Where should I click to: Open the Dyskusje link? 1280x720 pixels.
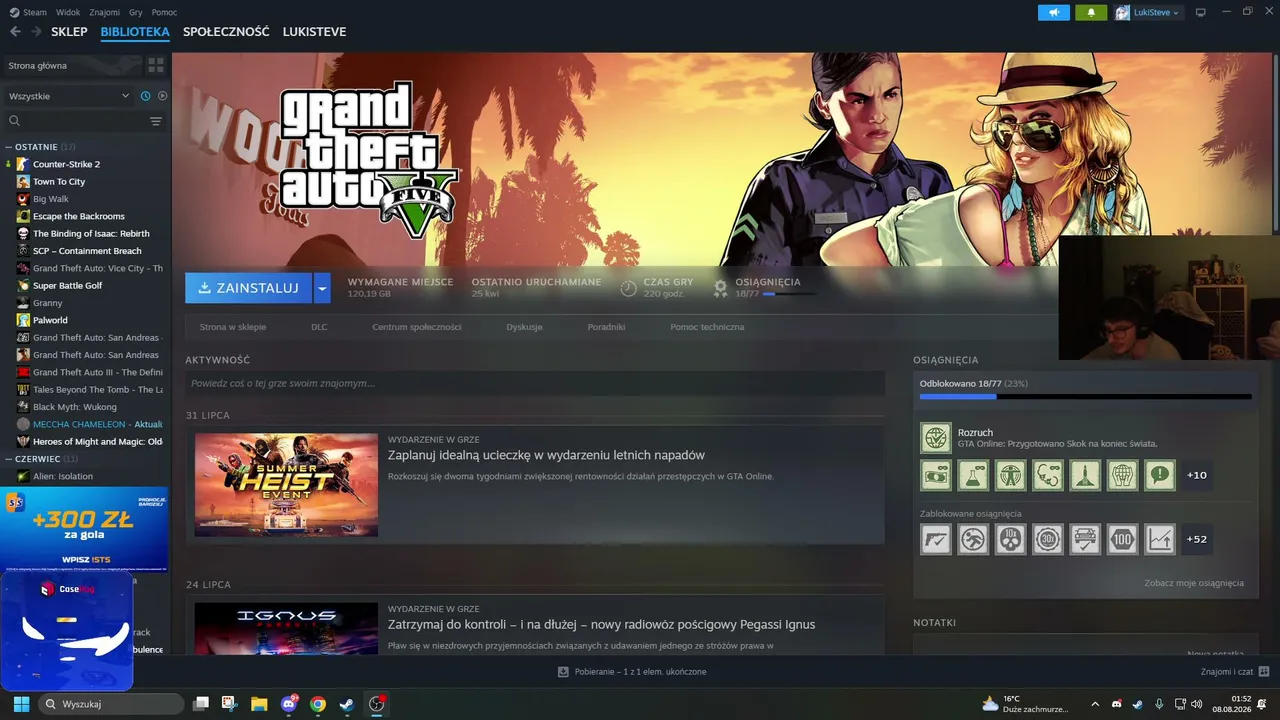coord(524,327)
